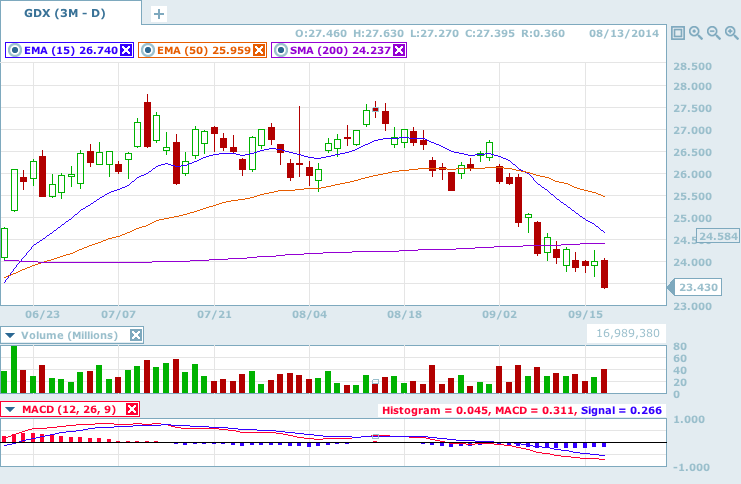The height and width of the screenshot is (484, 741).
Task: Close the MACD (12, 26, 9) panel
Action: click(x=132, y=409)
